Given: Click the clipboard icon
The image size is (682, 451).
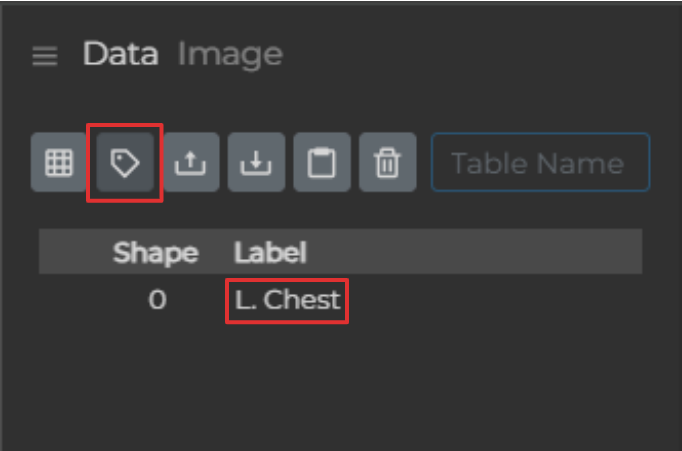Looking at the screenshot, I should coord(321,163).
